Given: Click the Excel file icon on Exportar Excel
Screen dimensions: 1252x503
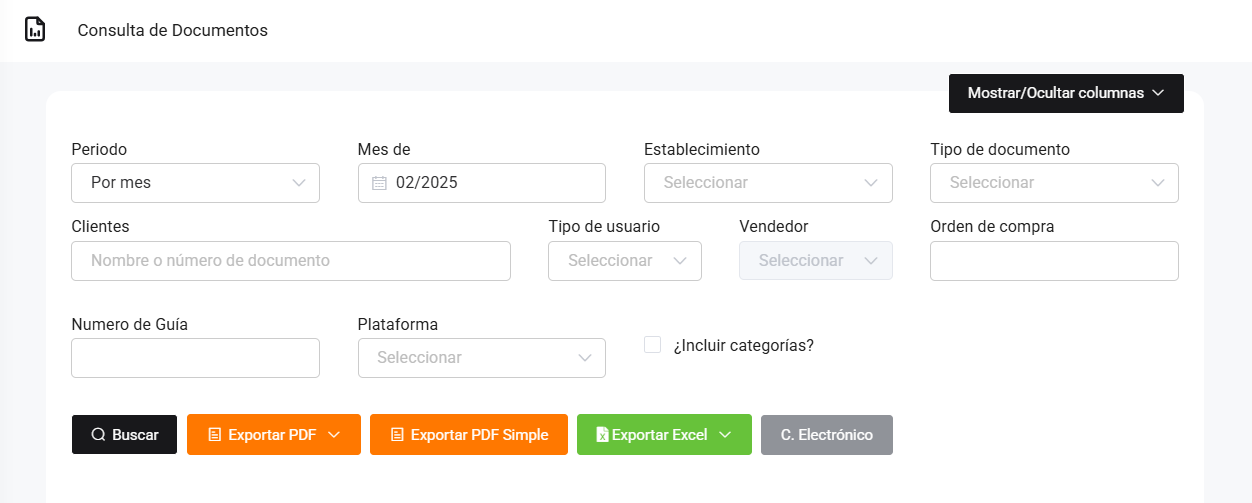Looking at the screenshot, I should click(602, 435).
